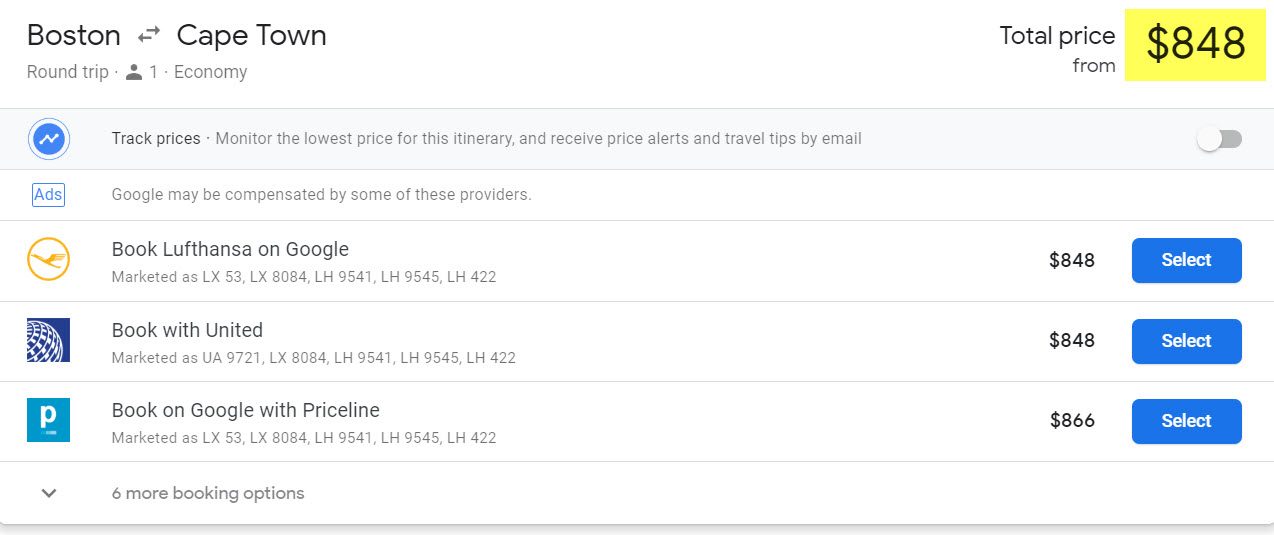Click the round-trip arrows between cities
The image size is (1274, 535).
[149, 36]
